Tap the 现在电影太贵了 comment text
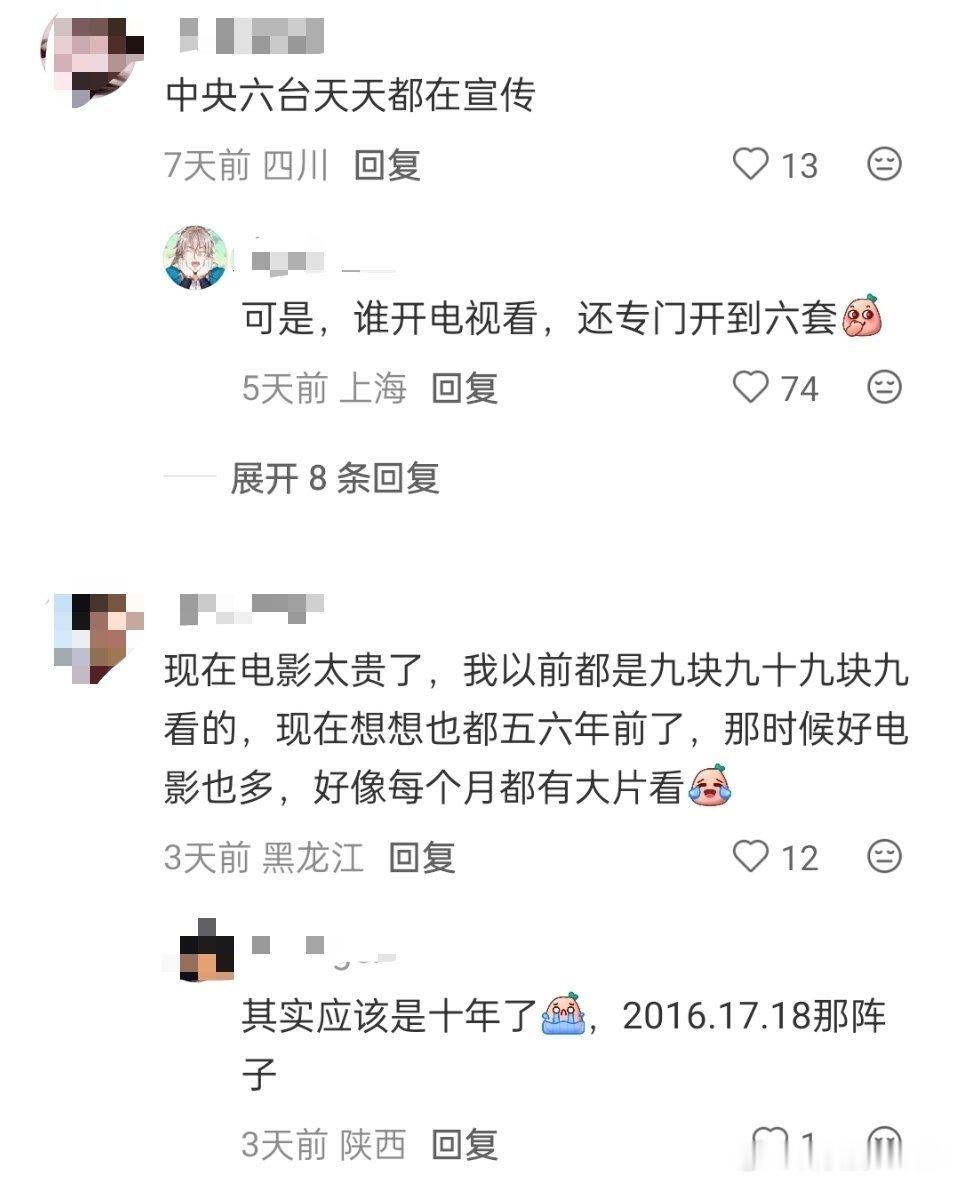This screenshot has width=960, height=1180. tap(536, 729)
